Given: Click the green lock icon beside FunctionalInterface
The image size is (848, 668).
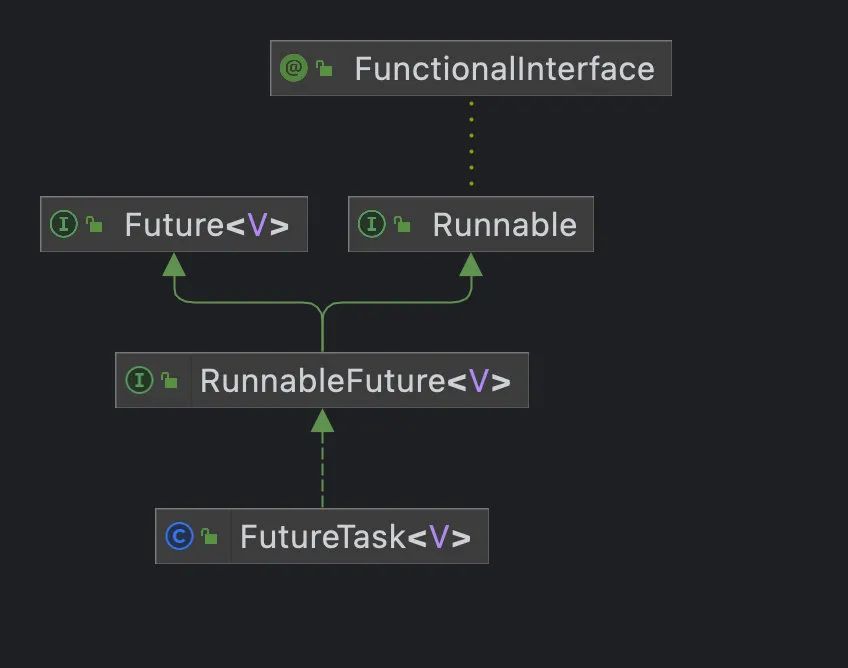Looking at the screenshot, I should [x=324, y=69].
